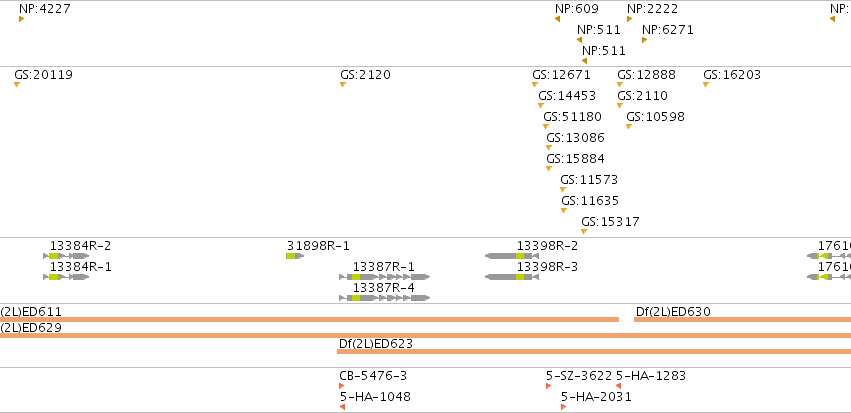
Task: Select the Df(2L)ED623 deficiency bar
Action: click(594, 352)
